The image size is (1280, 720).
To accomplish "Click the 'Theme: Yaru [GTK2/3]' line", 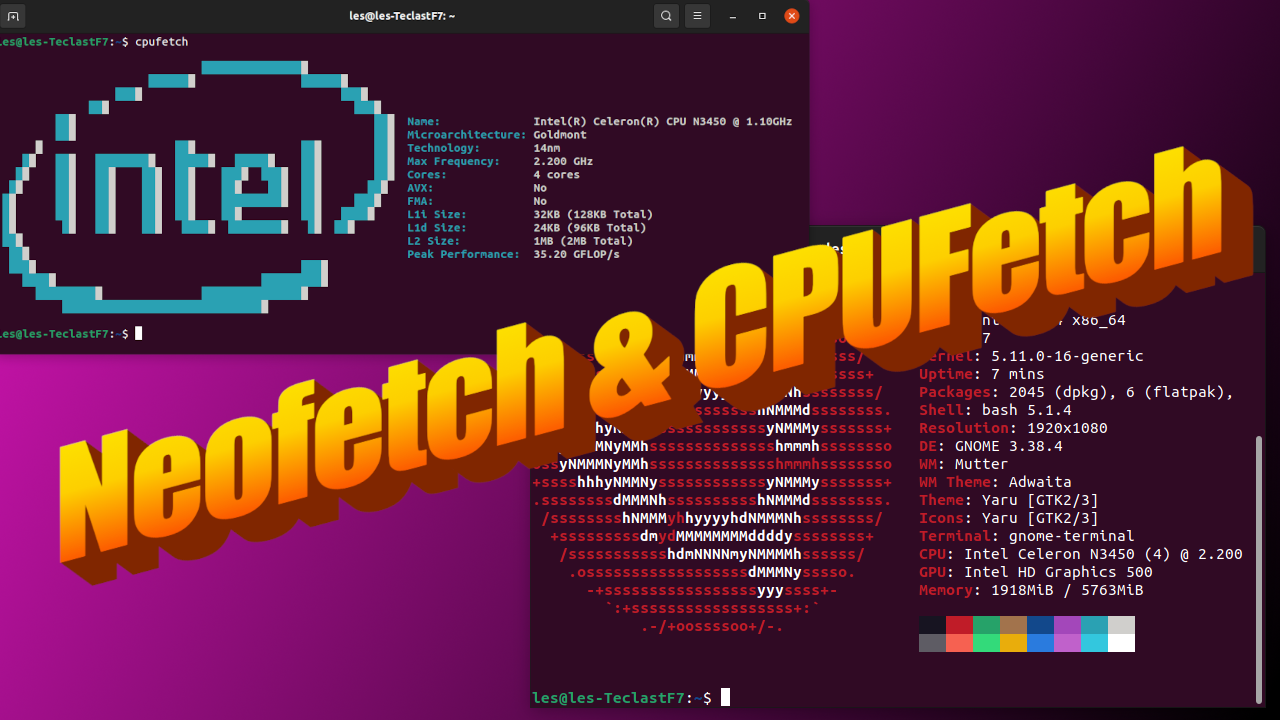I will click(x=1009, y=500).
